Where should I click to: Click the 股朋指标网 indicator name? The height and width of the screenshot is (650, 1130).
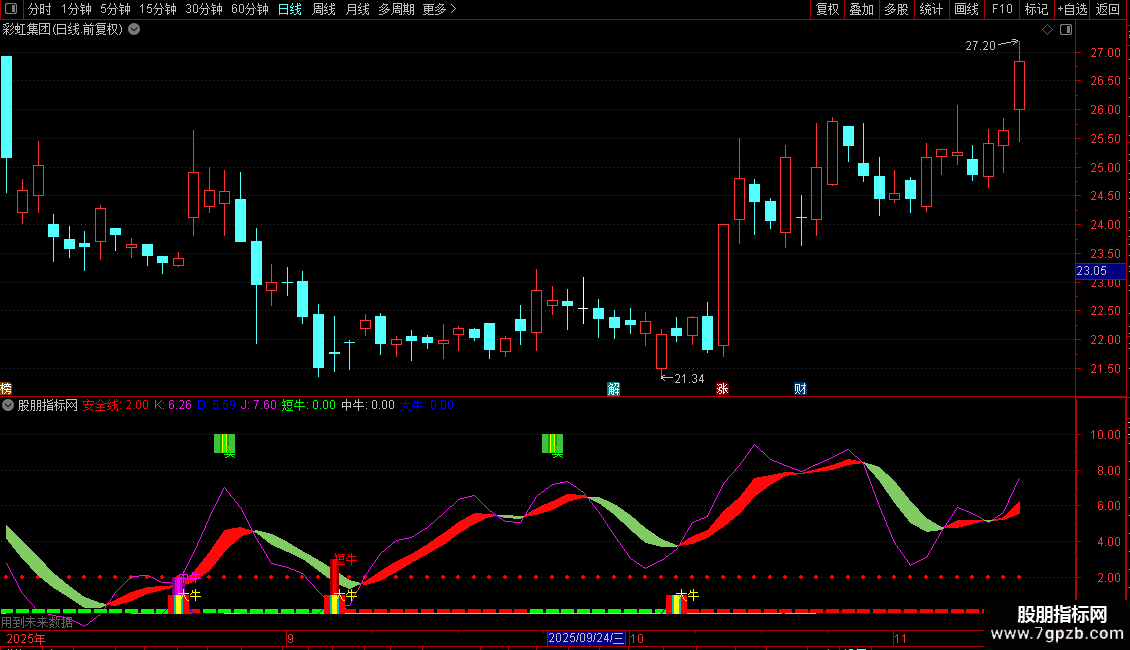[x=48, y=405]
